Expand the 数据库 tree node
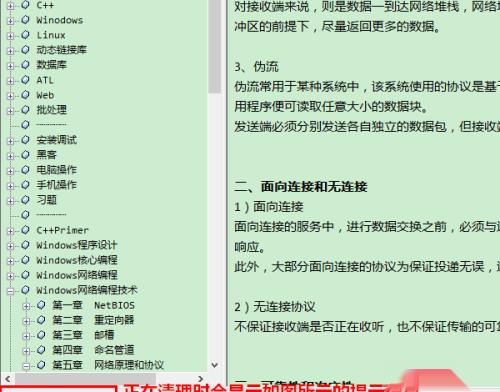Screen dimensions: 500x392 point(10,66)
